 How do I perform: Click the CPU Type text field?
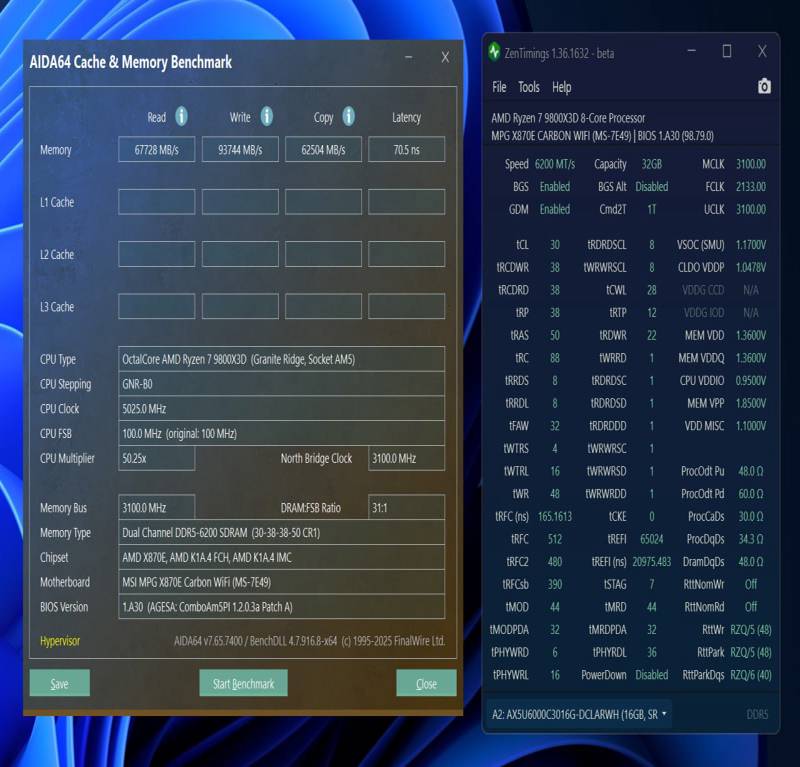pyautogui.click(x=281, y=359)
